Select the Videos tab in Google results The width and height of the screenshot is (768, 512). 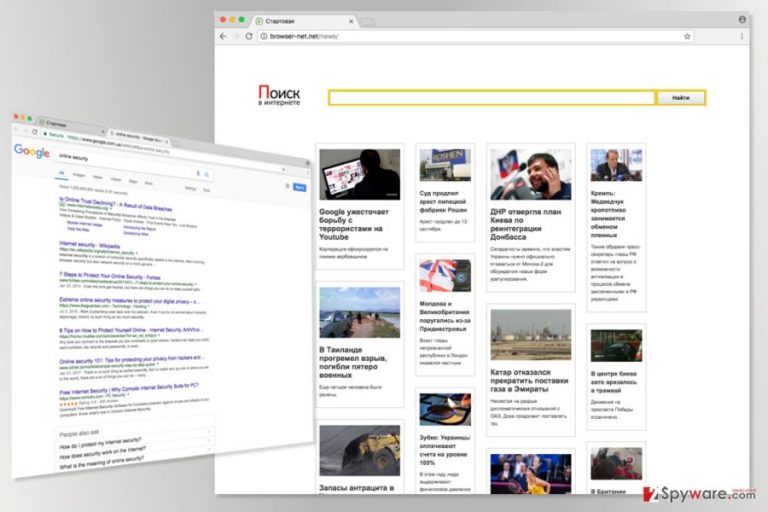[116, 179]
